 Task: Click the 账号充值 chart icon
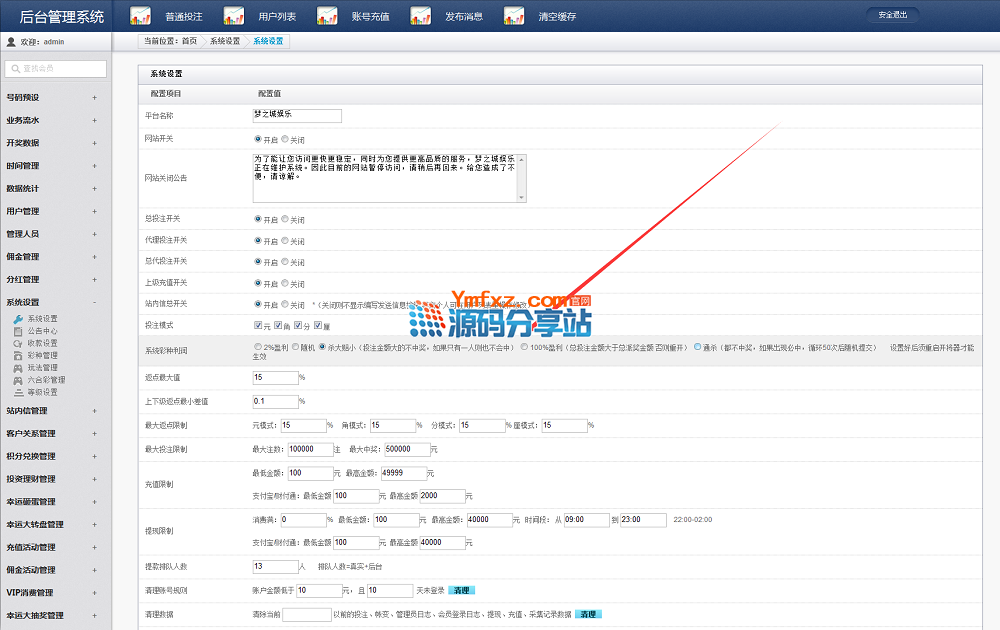(x=327, y=16)
